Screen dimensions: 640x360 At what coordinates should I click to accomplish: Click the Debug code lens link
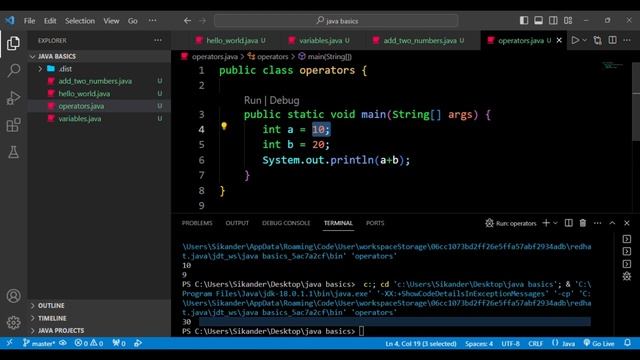point(284,100)
